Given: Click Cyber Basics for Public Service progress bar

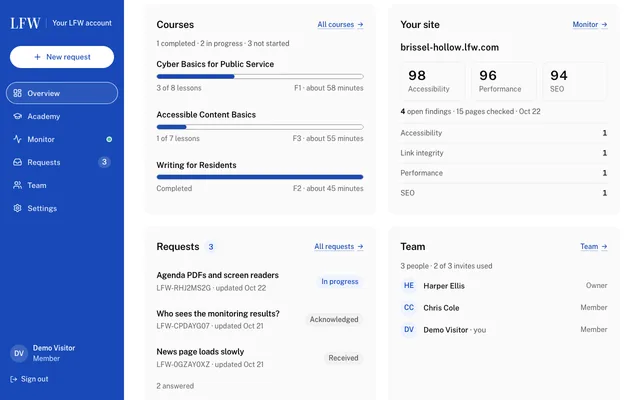Looking at the screenshot, I should tap(260, 76).
